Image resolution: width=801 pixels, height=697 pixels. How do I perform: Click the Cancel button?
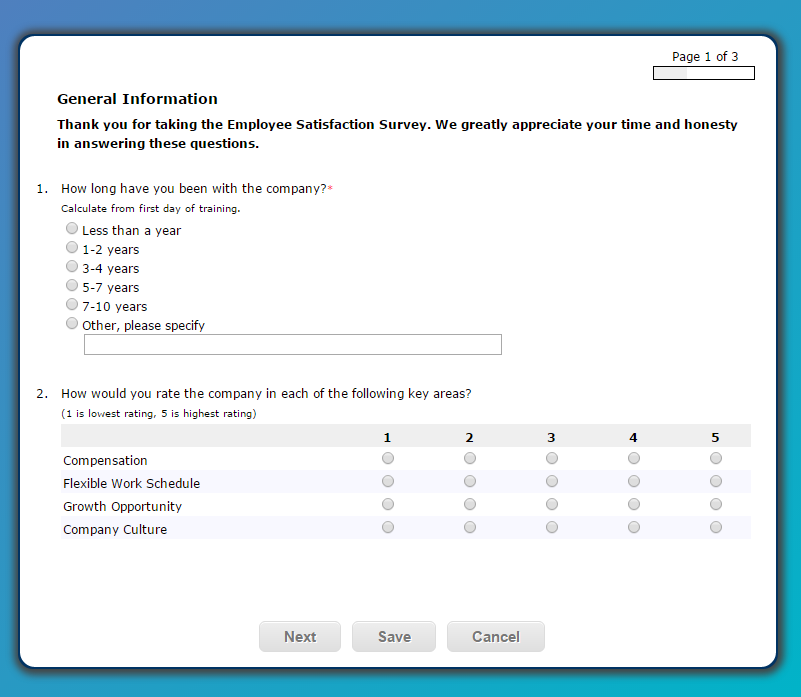(x=495, y=636)
